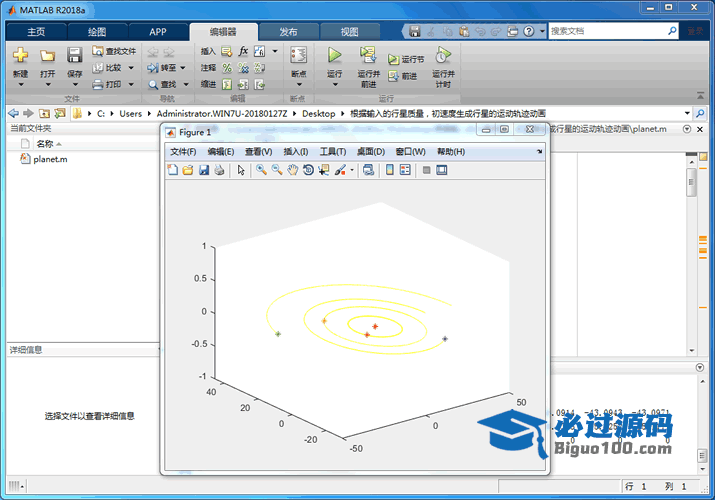Toggle Hide Plot Tools in Figure 1
Image resolution: width=715 pixels, height=500 pixels.
[426, 170]
